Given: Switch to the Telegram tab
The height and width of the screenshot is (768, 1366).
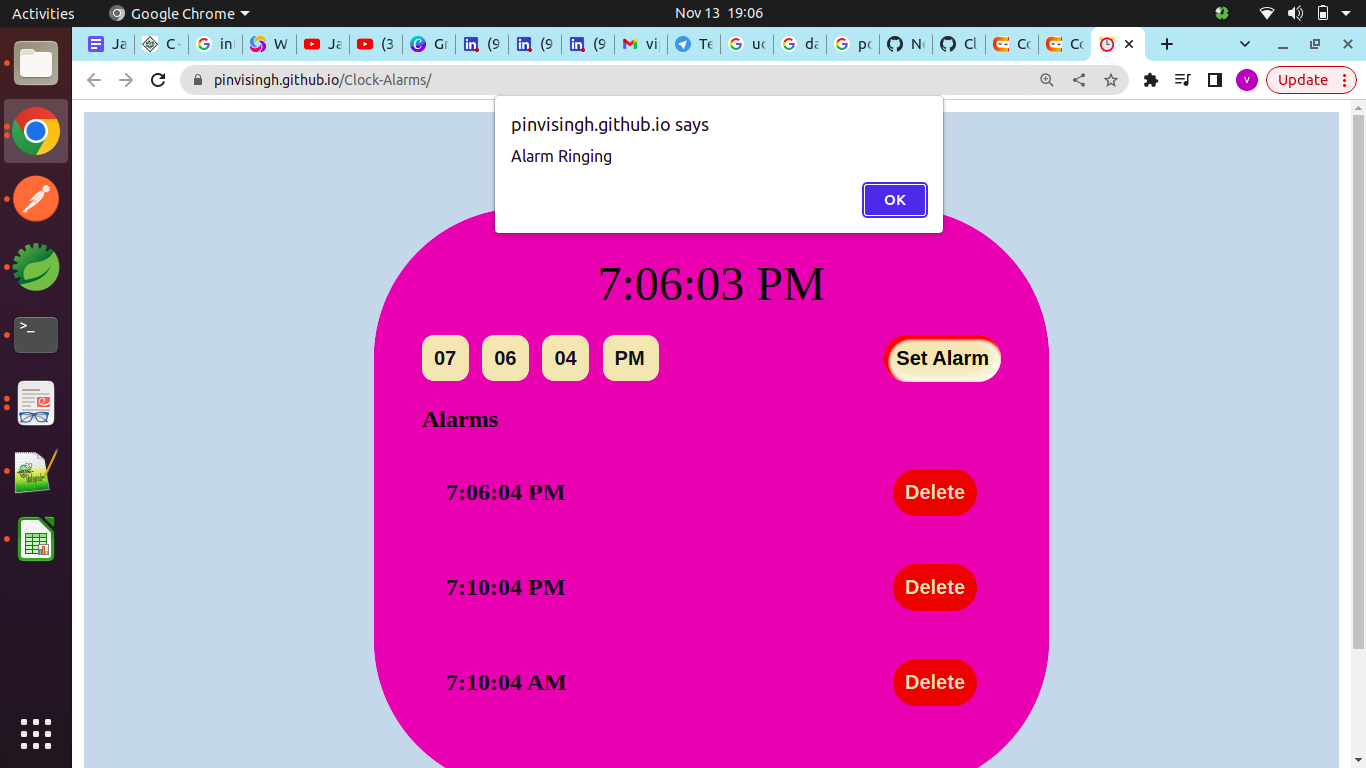Looking at the screenshot, I should click(694, 44).
